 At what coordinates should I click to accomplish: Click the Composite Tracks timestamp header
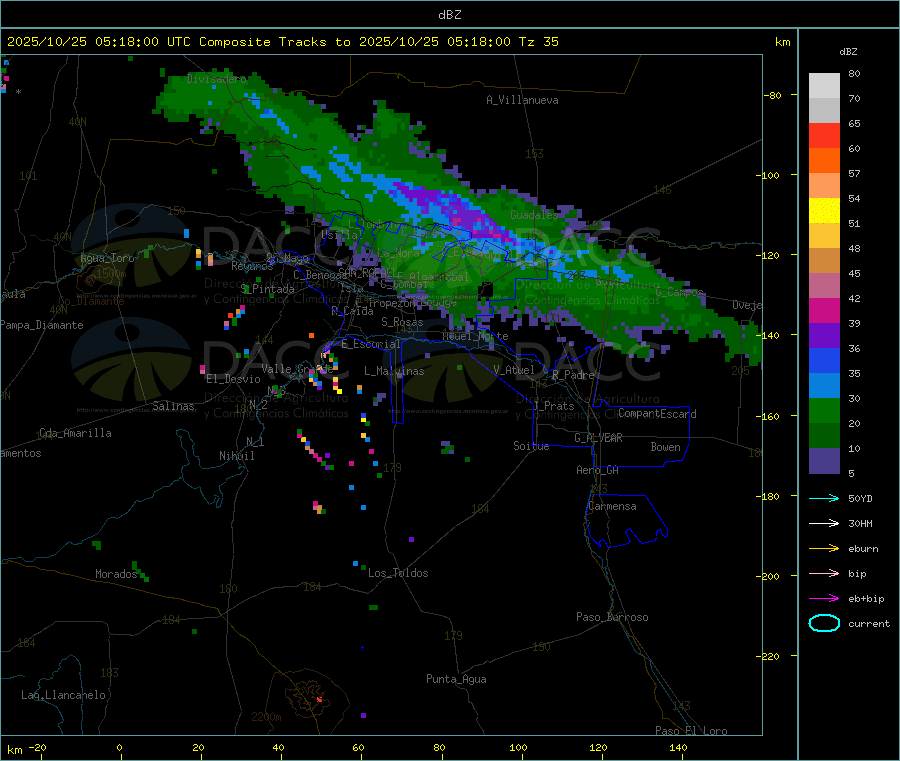pyautogui.click(x=283, y=42)
